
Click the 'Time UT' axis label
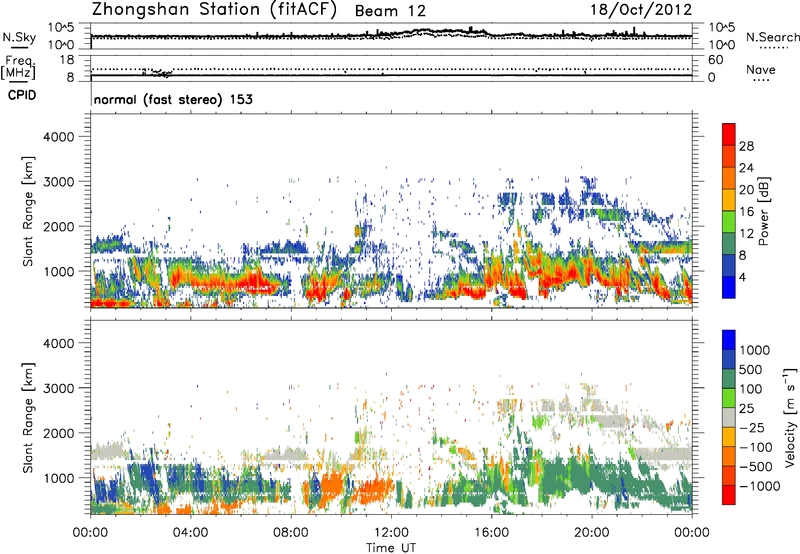[391, 548]
